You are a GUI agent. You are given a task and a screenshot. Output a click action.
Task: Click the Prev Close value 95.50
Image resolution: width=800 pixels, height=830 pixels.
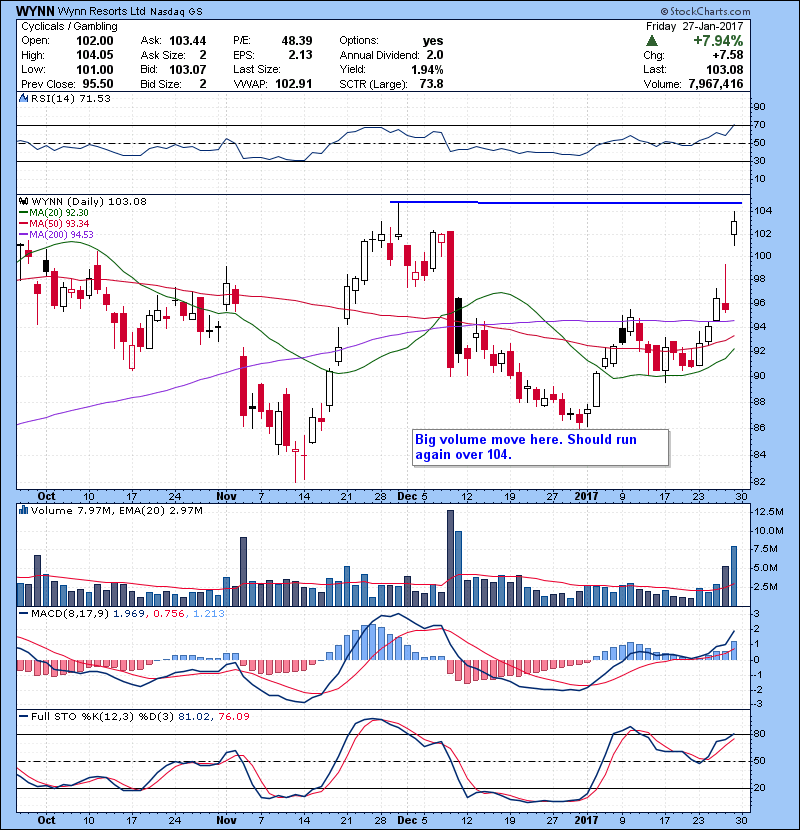coord(98,84)
